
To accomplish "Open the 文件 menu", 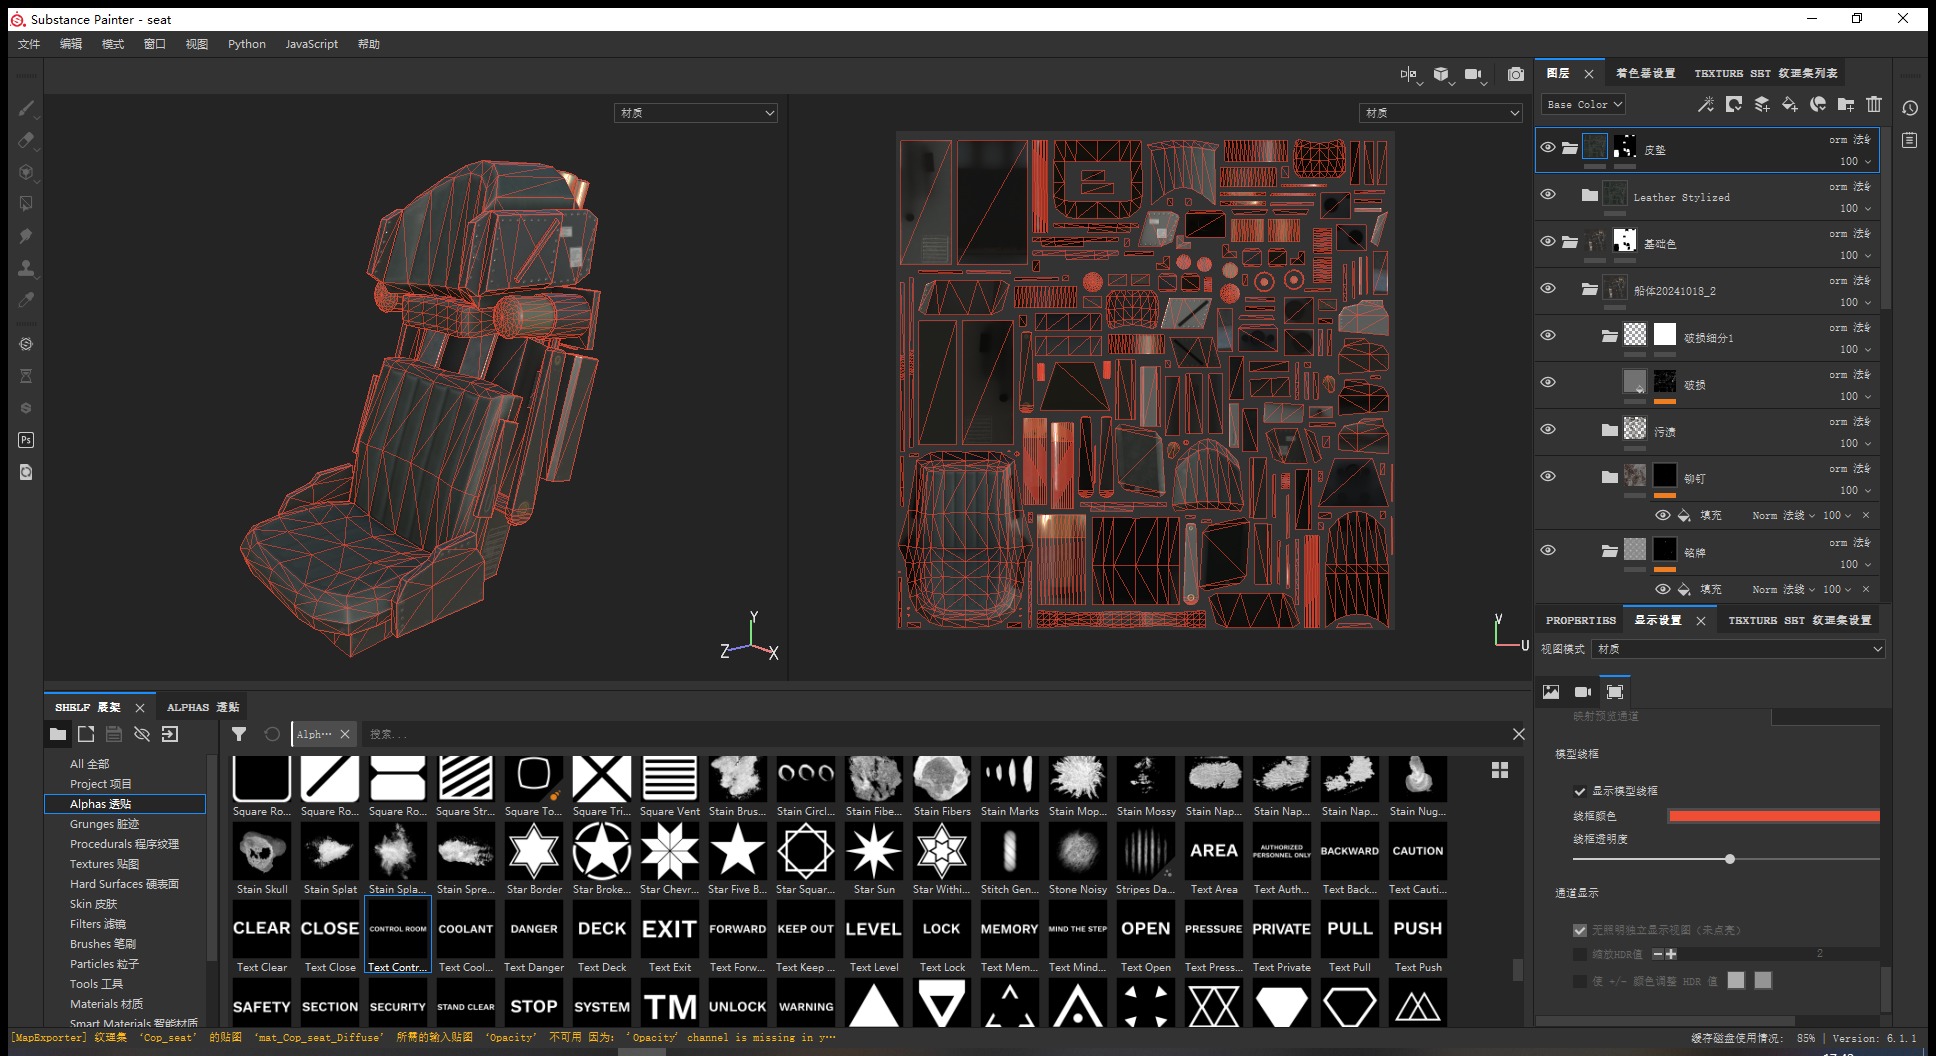I will 29,44.
